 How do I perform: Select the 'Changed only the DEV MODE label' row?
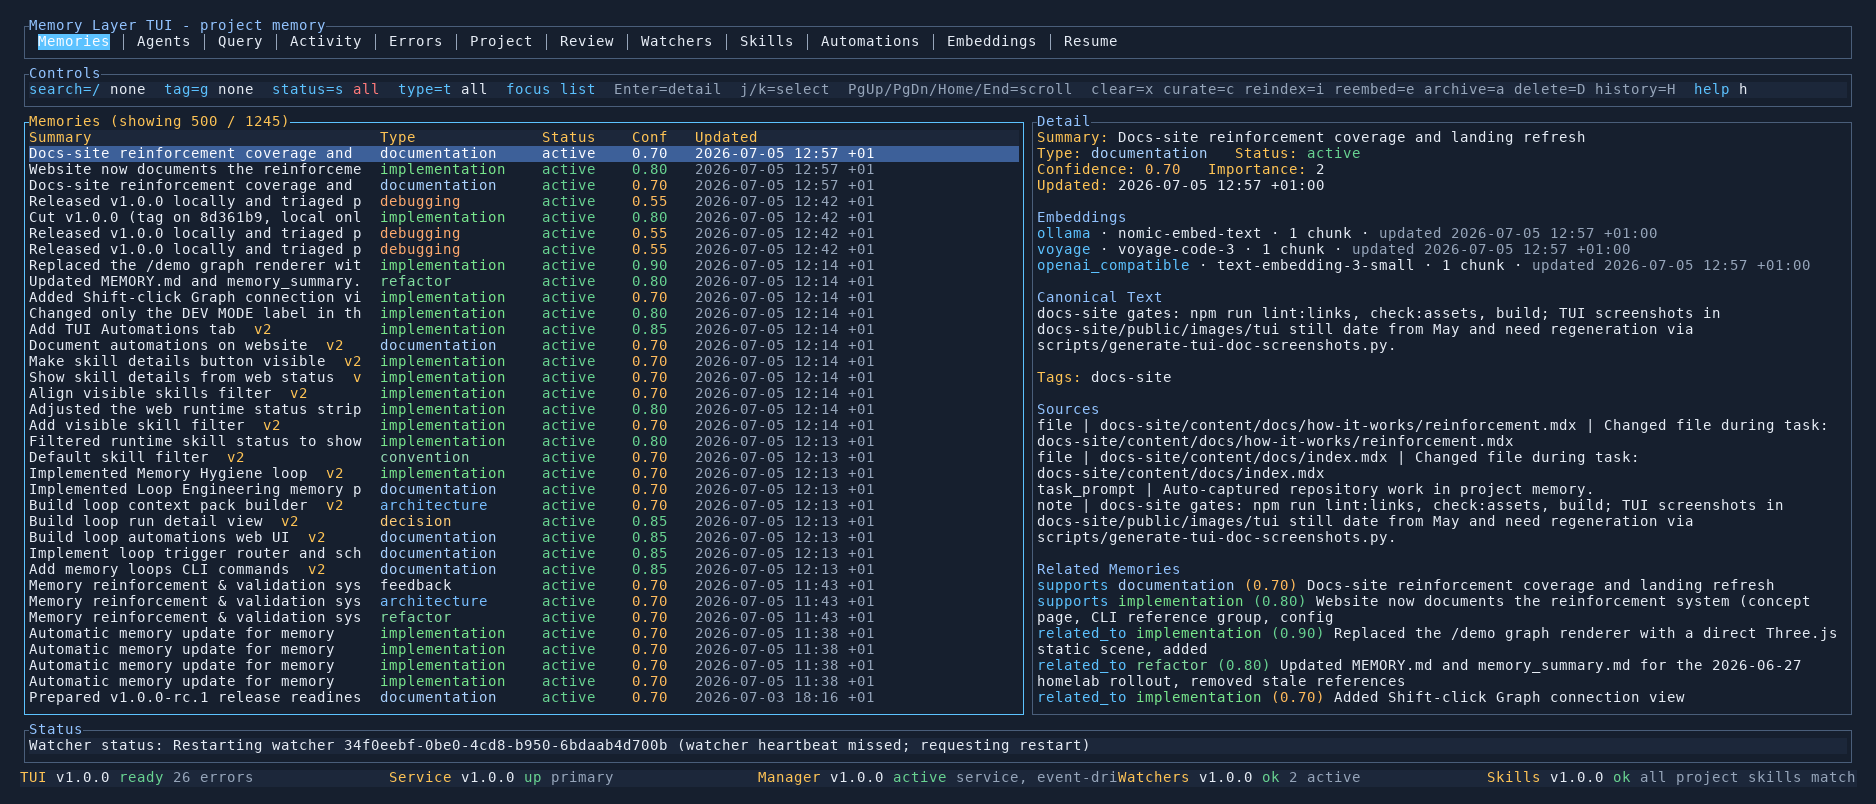pos(524,313)
